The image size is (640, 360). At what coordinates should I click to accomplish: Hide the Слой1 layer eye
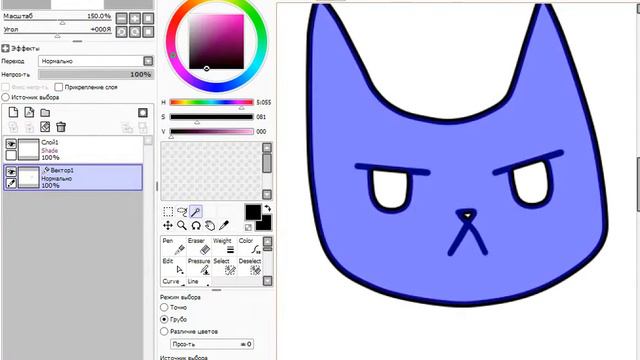(x=11, y=144)
